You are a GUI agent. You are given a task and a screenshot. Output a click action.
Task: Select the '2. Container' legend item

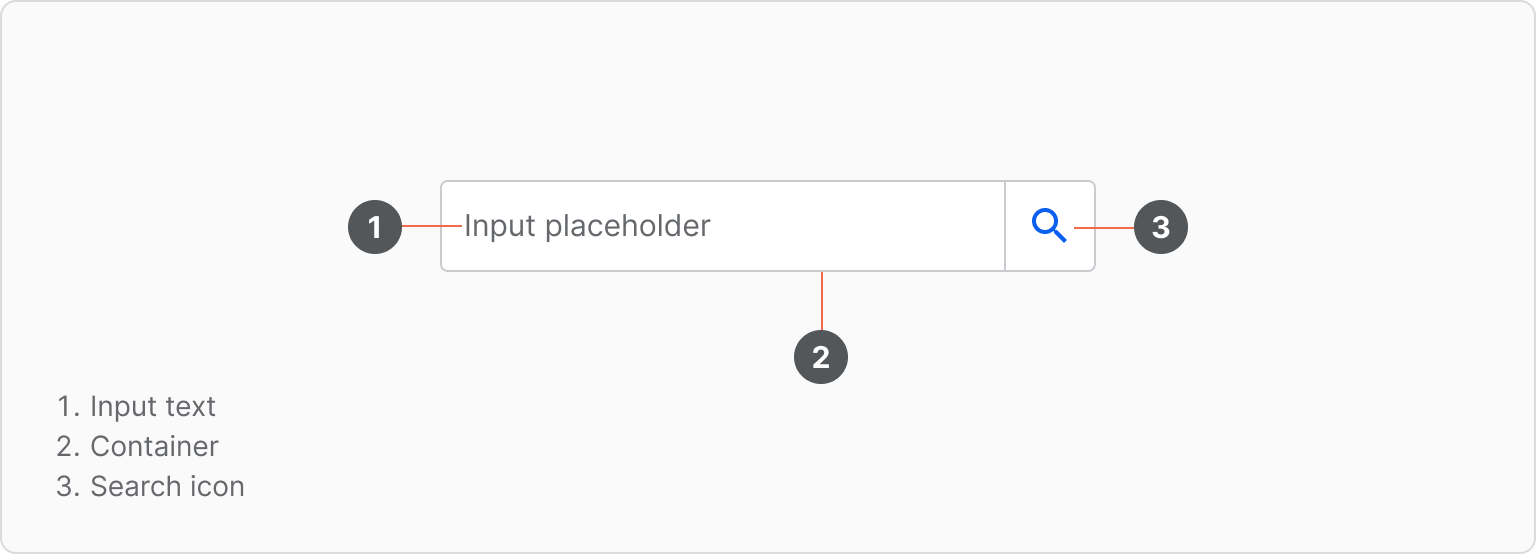pyautogui.click(x=138, y=446)
